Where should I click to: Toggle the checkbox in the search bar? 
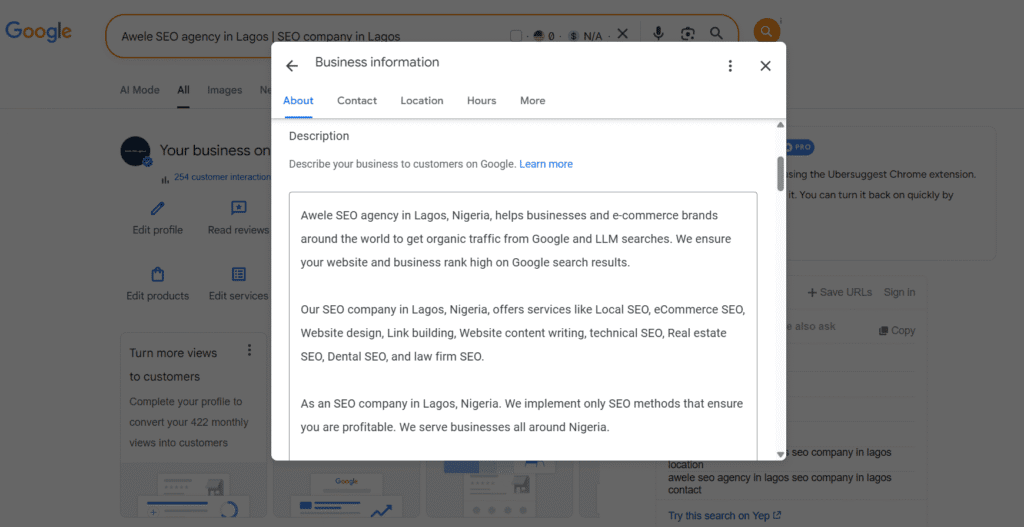pyautogui.click(x=515, y=36)
